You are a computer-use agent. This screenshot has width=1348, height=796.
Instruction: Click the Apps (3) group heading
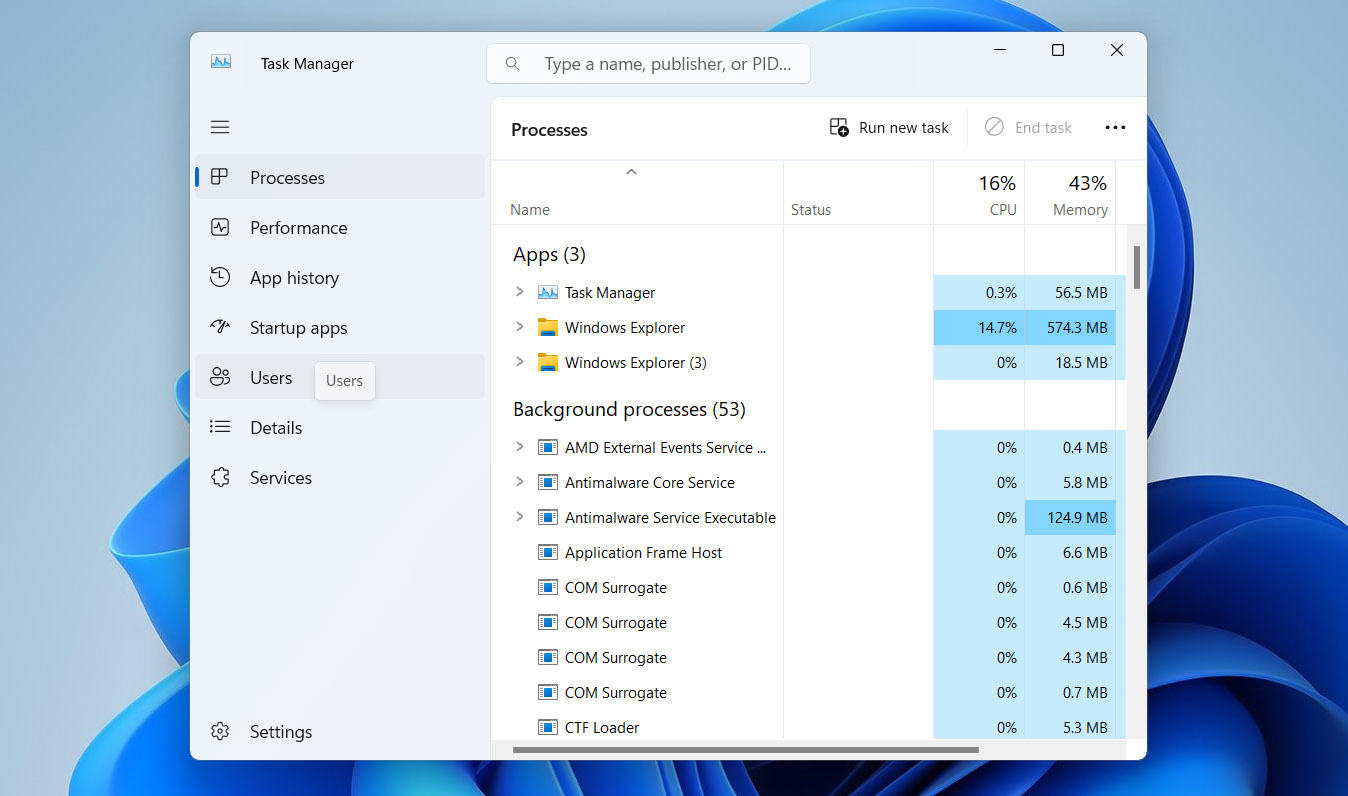coord(549,254)
